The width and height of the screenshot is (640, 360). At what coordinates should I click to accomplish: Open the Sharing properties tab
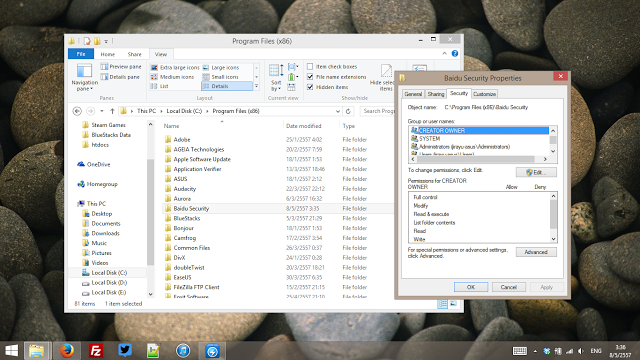(436, 94)
